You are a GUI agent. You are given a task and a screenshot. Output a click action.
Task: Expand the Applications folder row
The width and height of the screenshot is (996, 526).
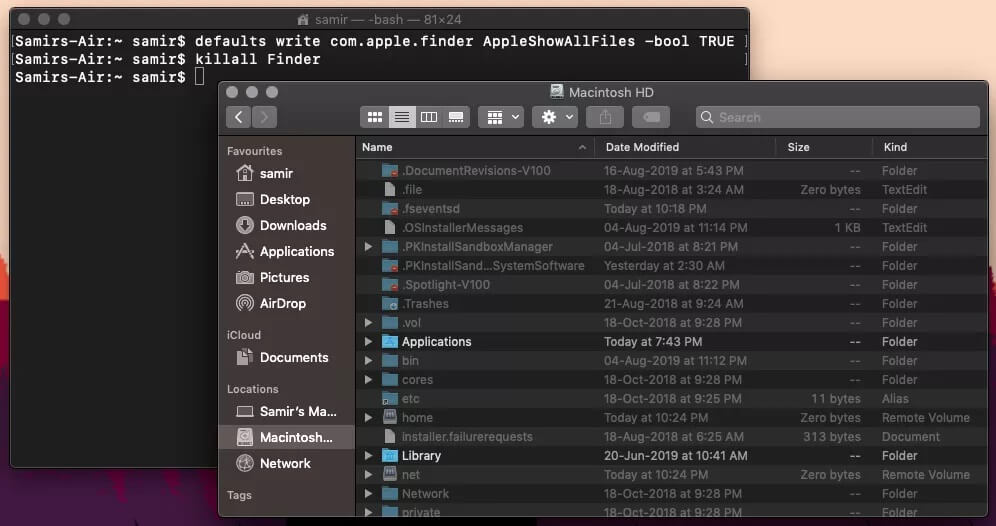368,342
